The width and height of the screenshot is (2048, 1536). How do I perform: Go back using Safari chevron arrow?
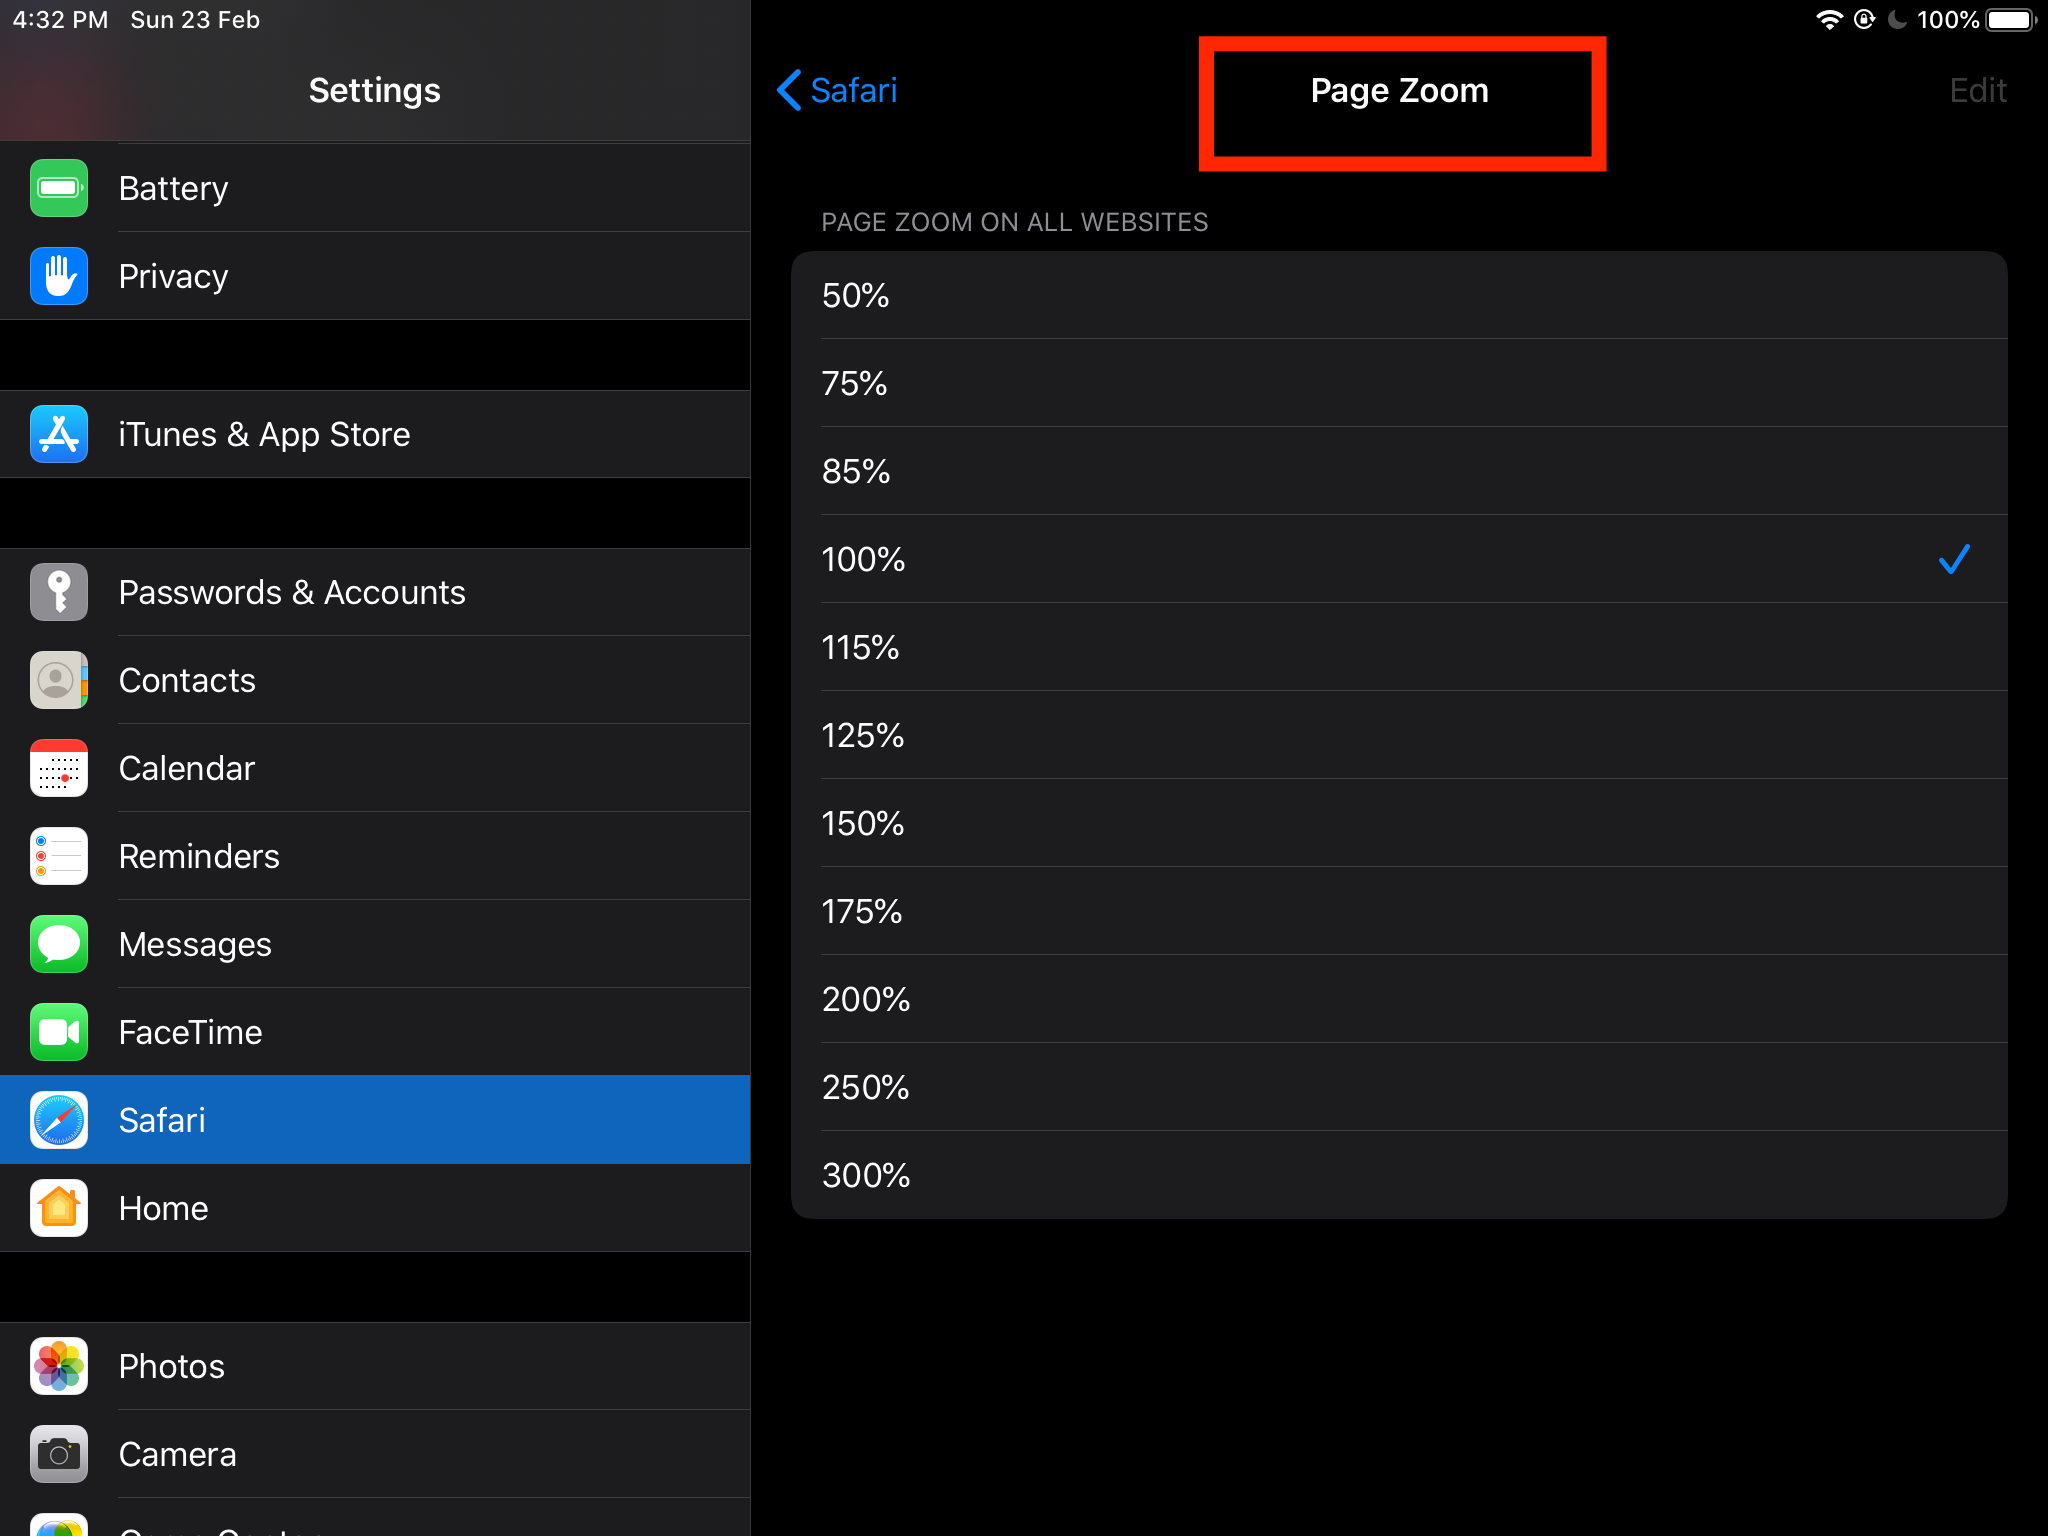pyautogui.click(x=789, y=90)
